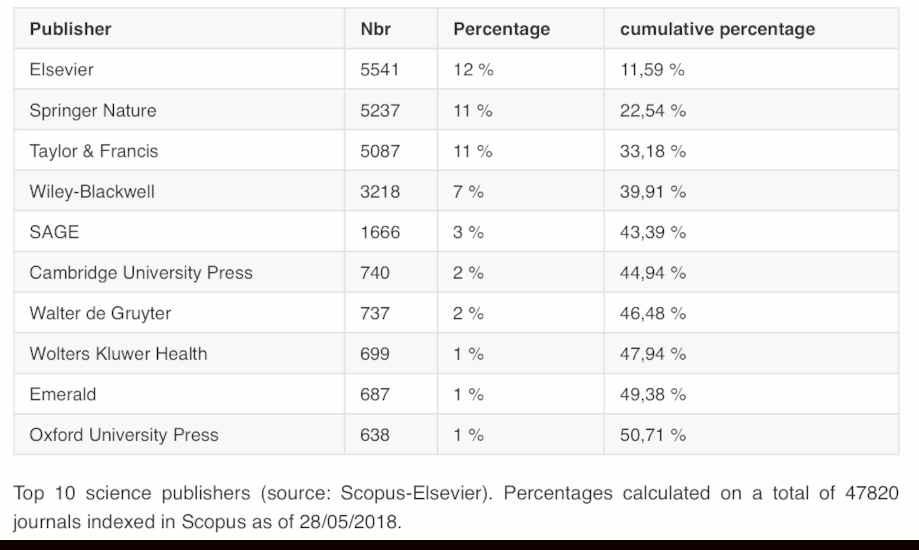Click the Publisher column header
Viewport: 919px width, 550px height.
click(70, 29)
